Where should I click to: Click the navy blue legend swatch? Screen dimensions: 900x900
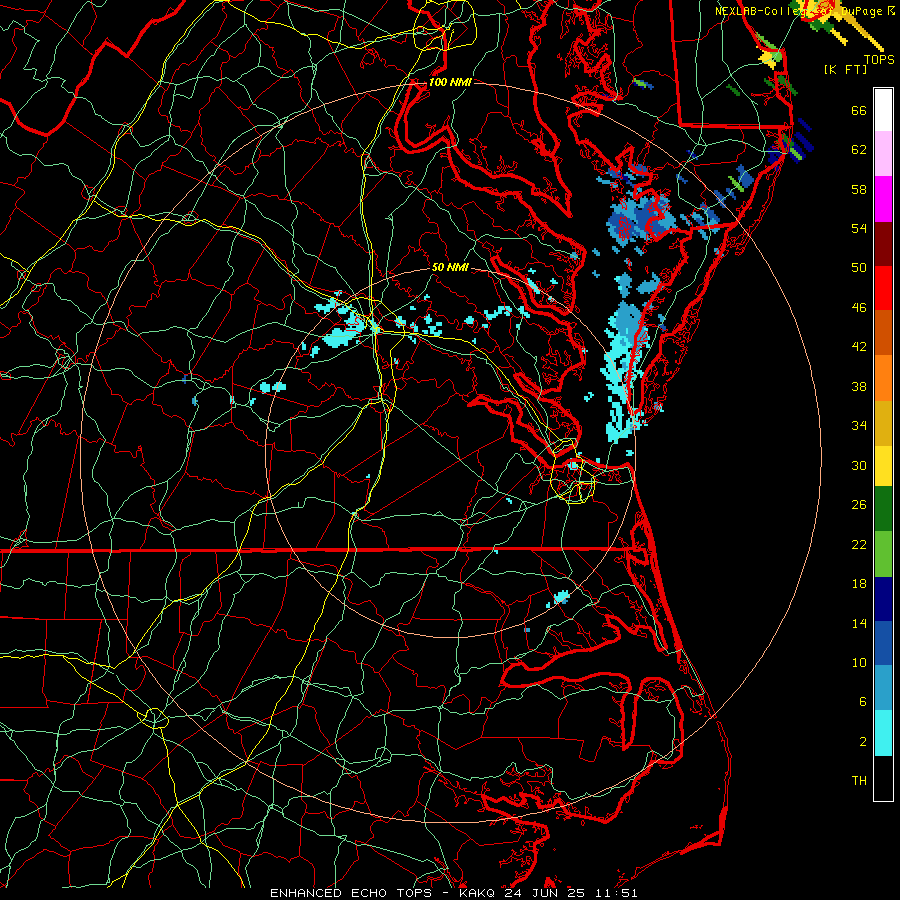(x=883, y=599)
